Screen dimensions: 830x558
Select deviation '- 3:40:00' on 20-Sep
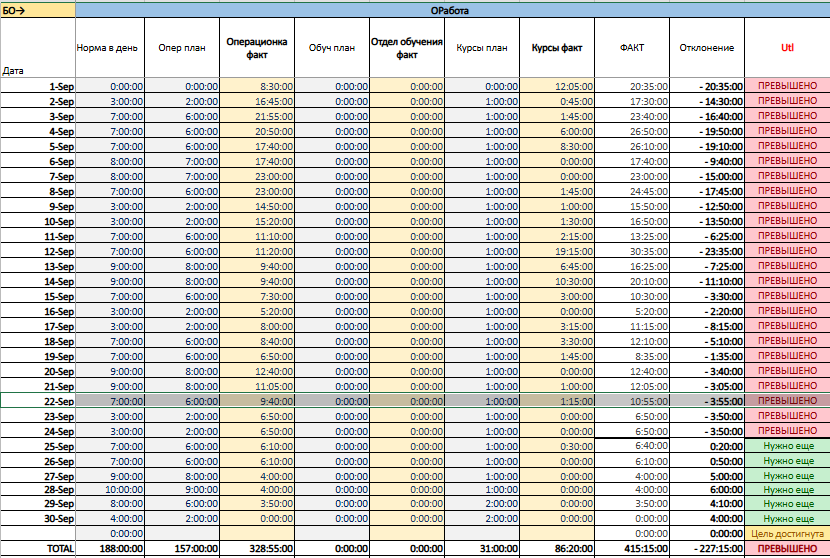(x=707, y=371)
